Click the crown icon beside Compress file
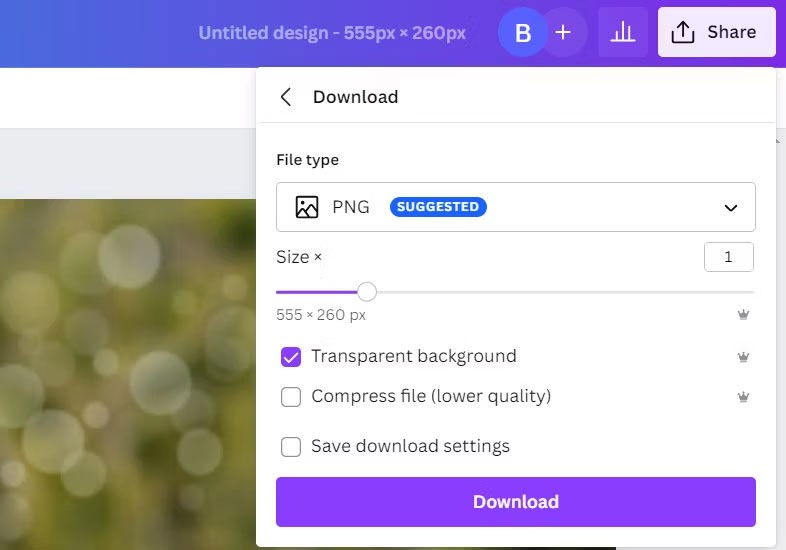 [743, 397]
